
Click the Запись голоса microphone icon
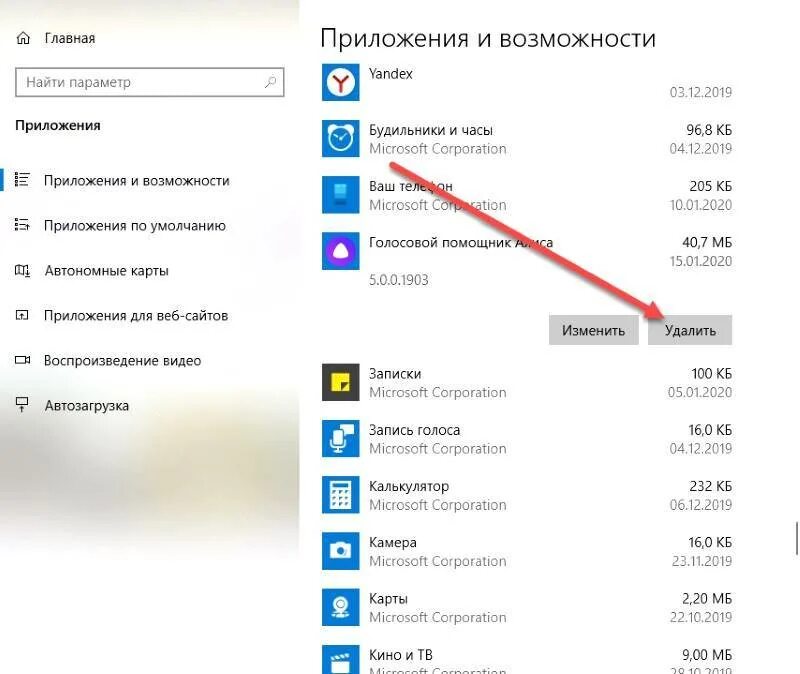click(340, 438)
